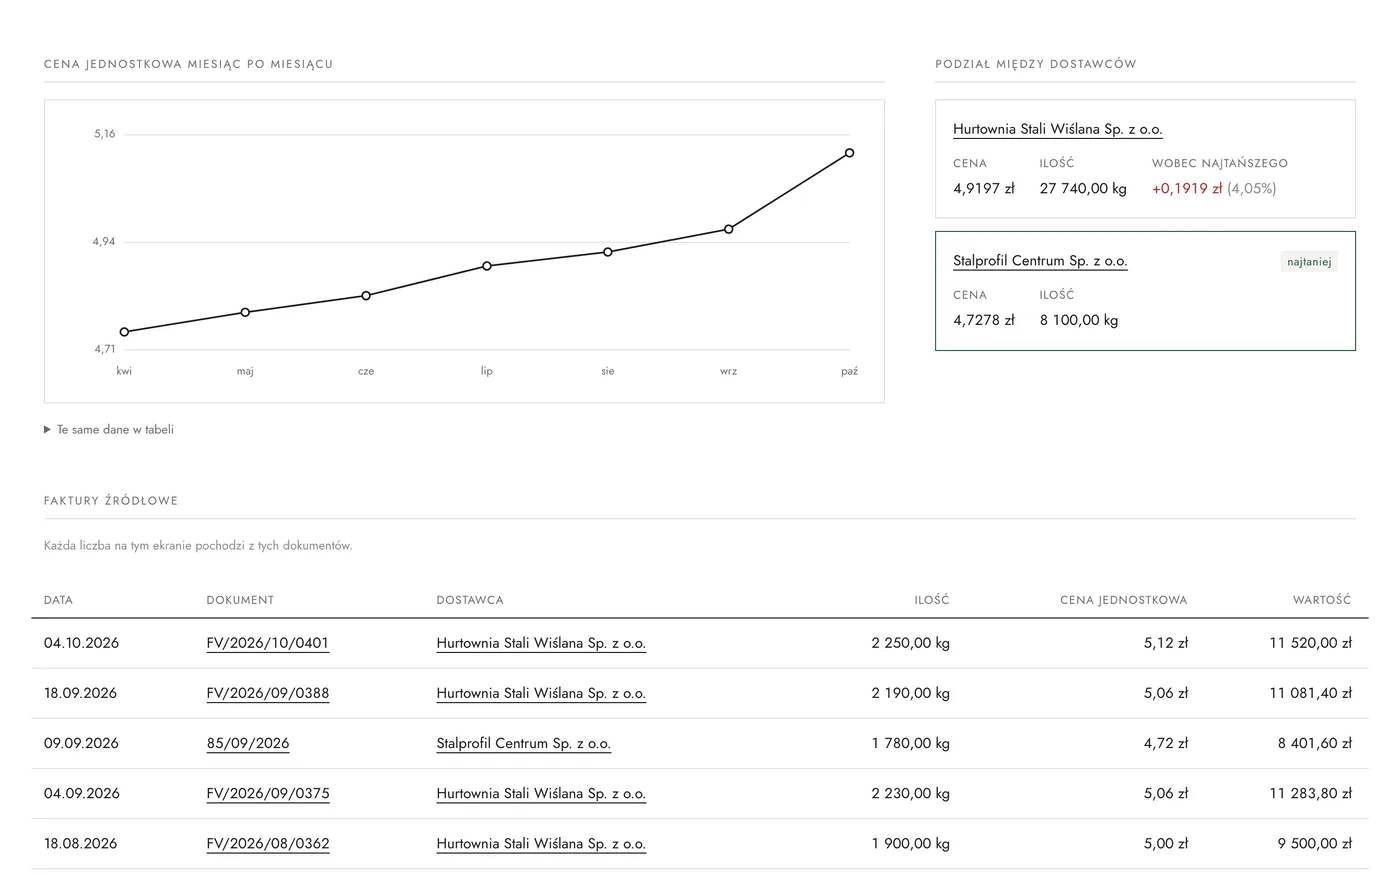Image resolution: width=1400 pixels, height=875 pixels.
Task: Open invoice FV/2026/08/0362
Action: [x=267, y=843]
